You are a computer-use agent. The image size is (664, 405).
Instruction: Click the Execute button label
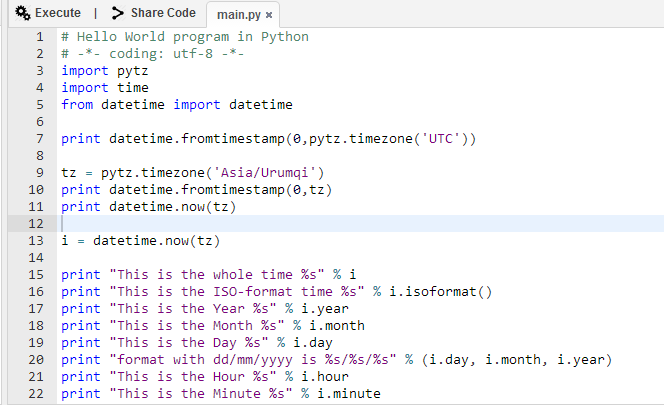click(x=58, y=13)
